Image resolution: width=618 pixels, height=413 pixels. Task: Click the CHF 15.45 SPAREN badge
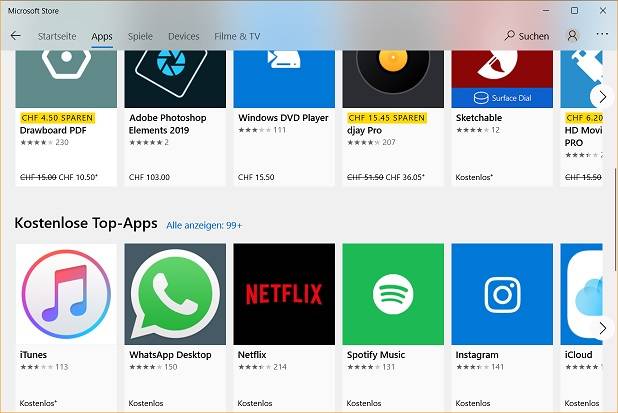387,118
